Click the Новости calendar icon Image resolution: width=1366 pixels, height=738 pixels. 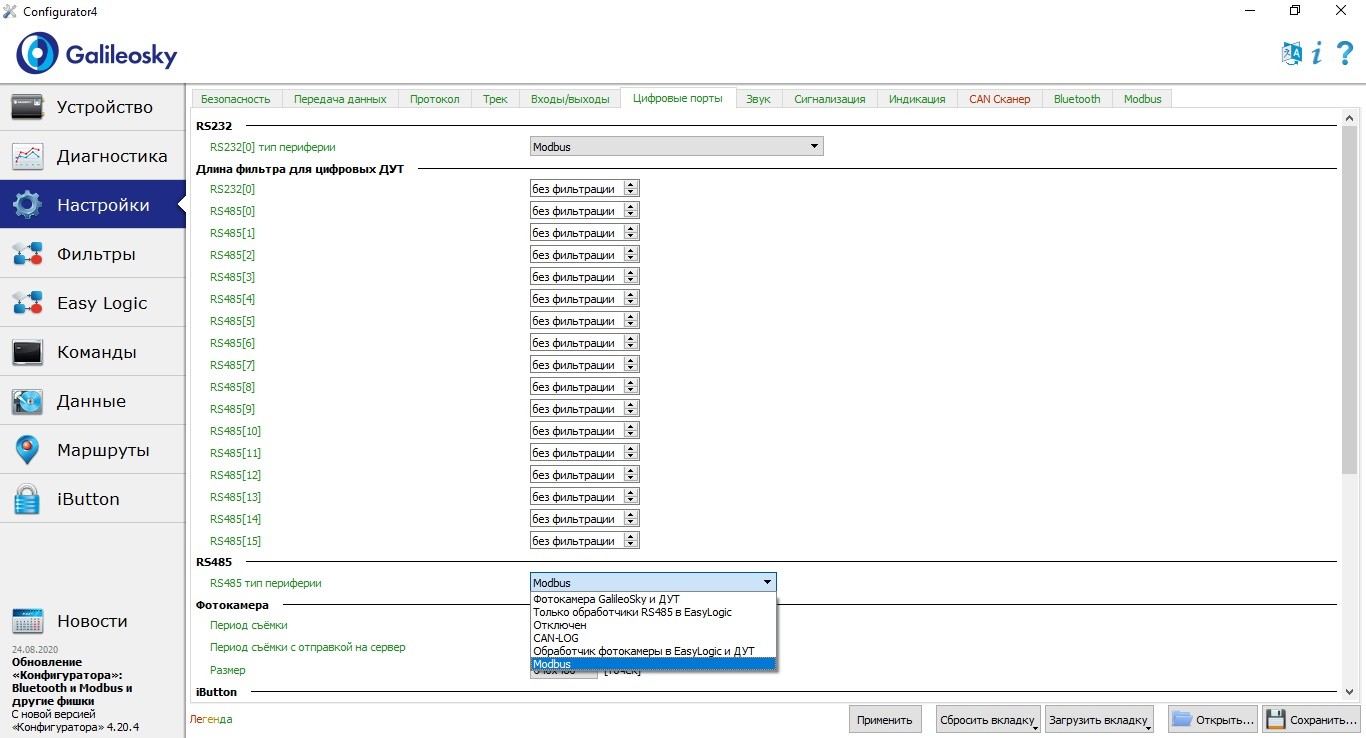28,622
